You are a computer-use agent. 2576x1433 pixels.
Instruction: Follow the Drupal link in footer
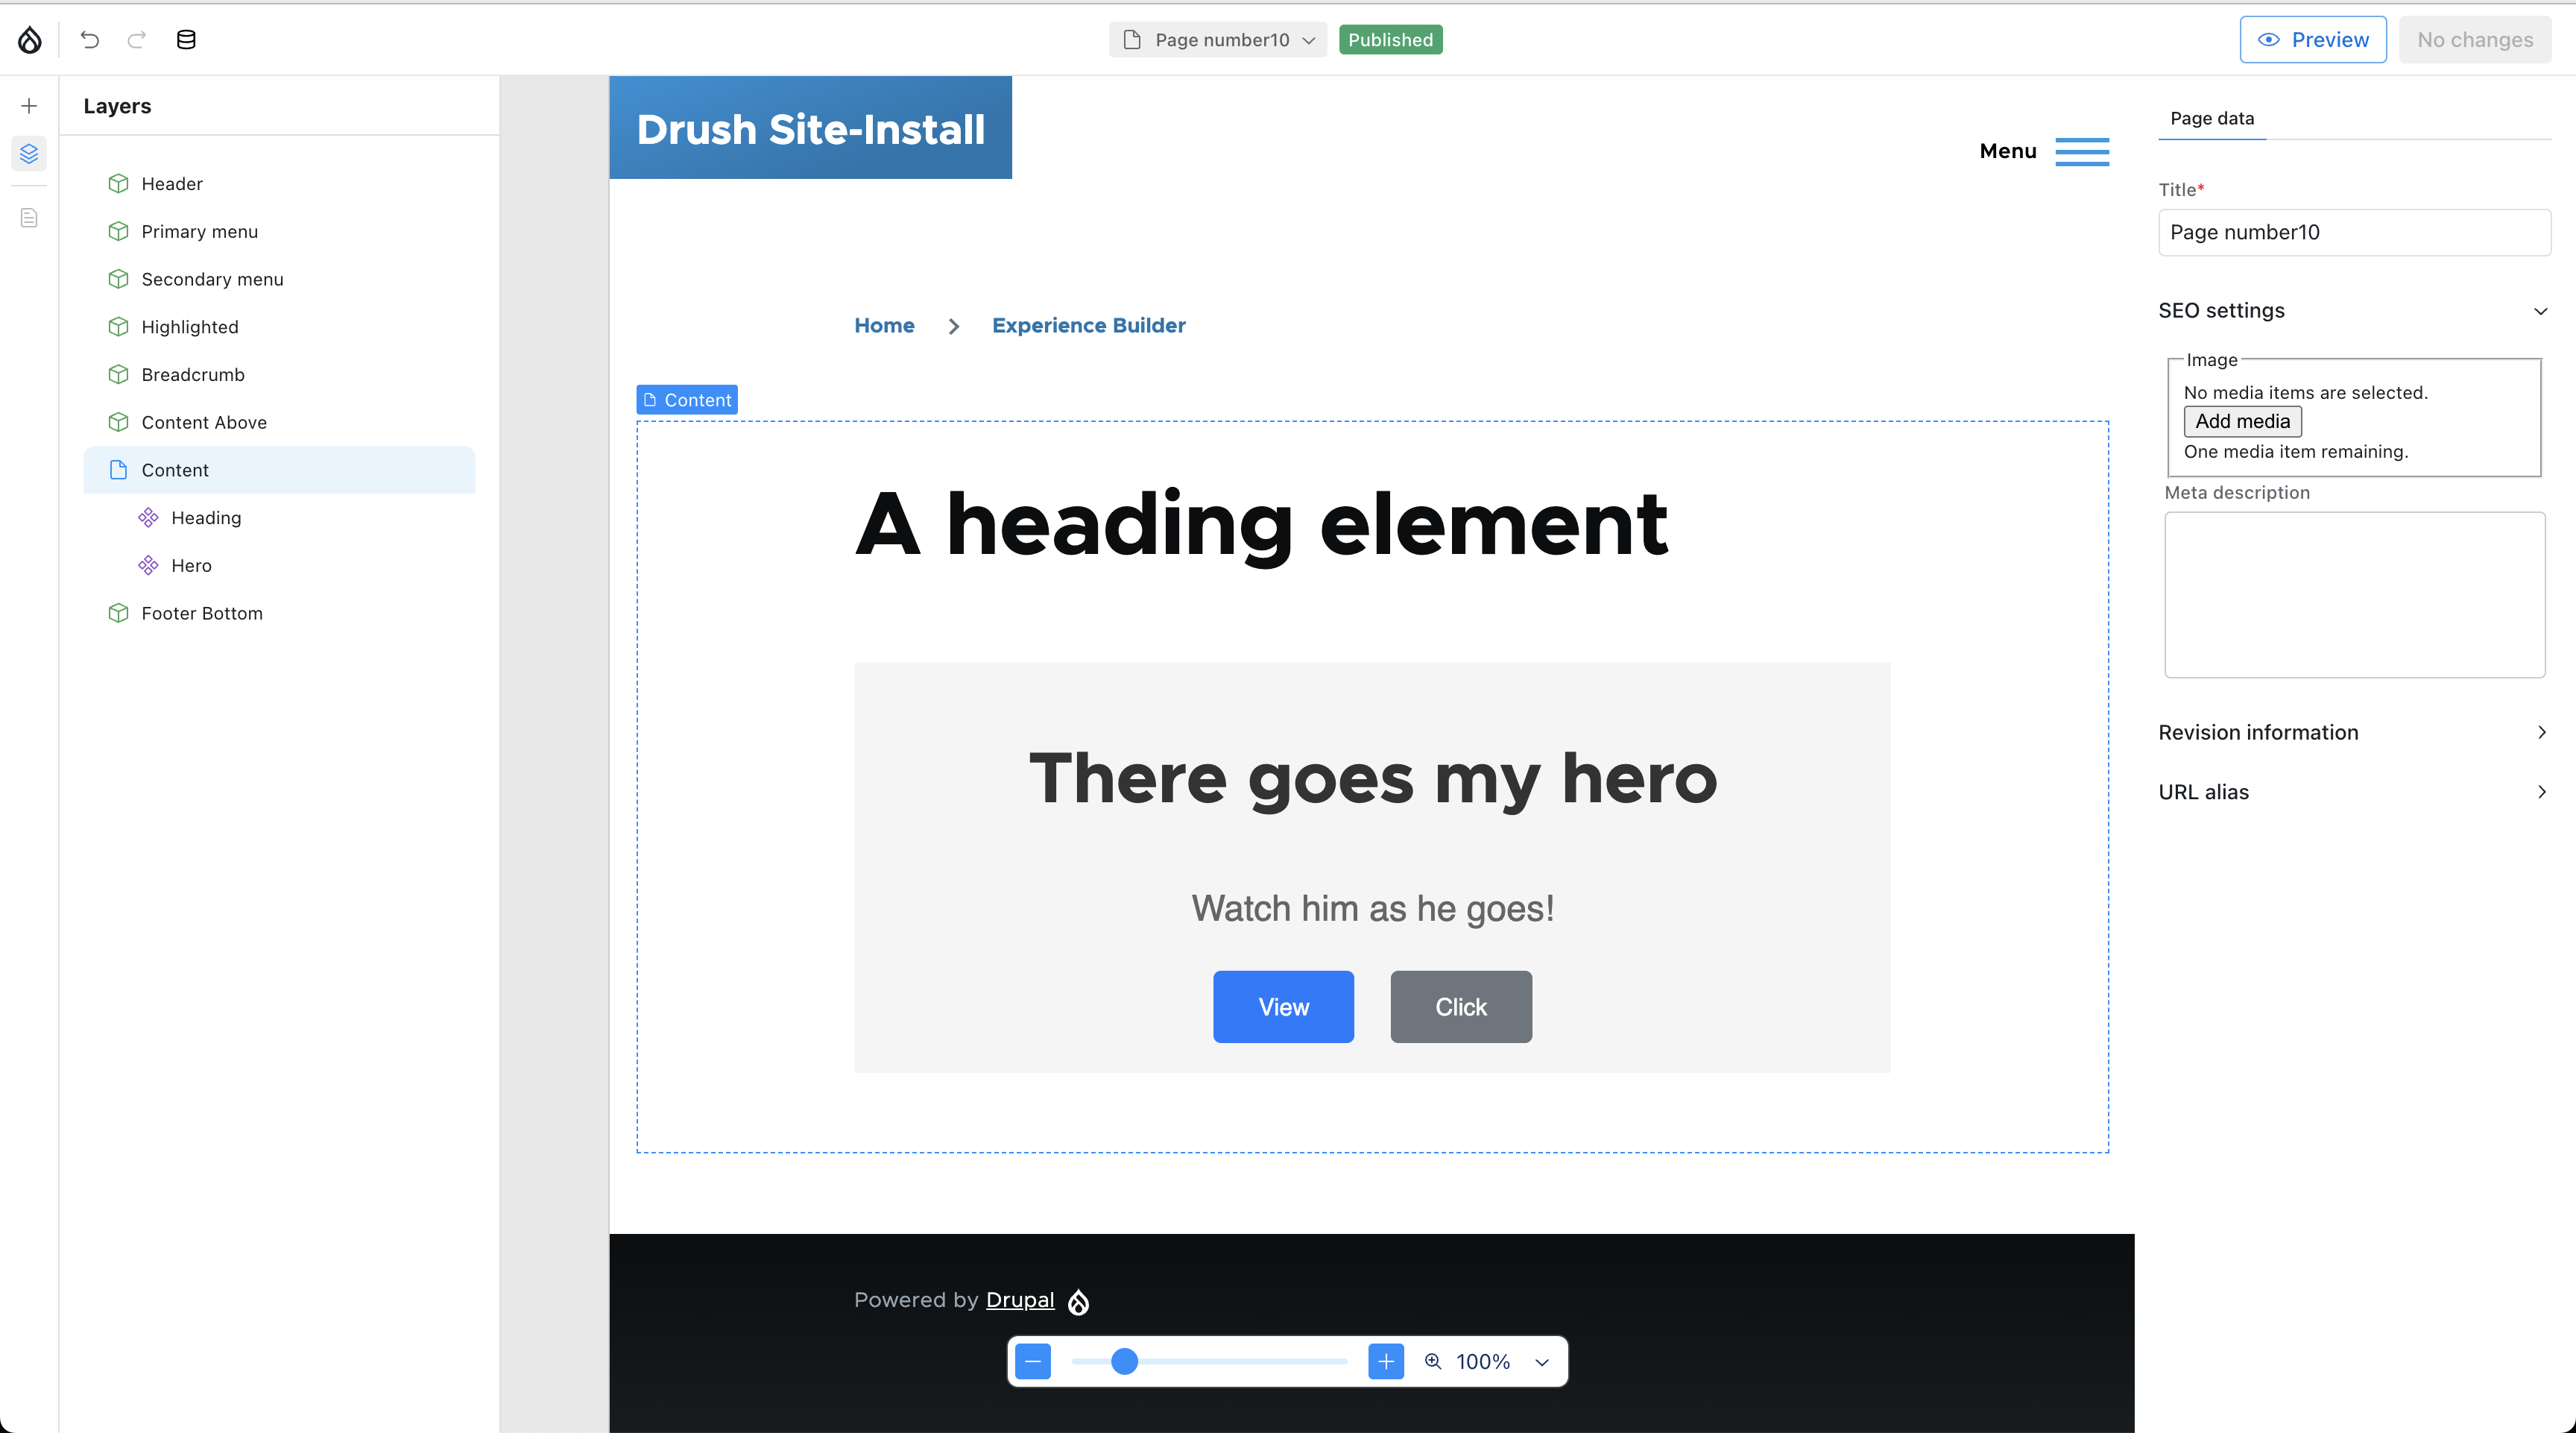(1020, 1300)
